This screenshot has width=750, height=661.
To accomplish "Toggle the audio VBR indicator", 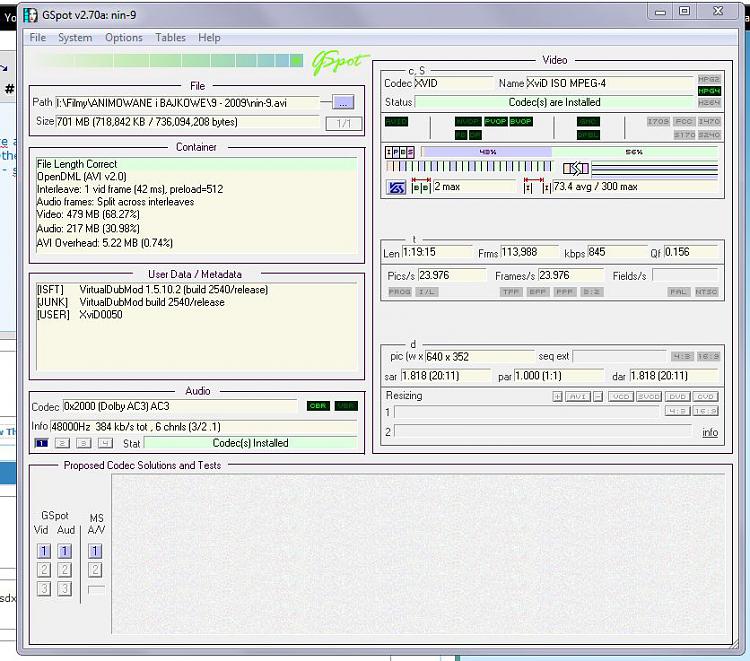I will click(x=346, y=406).
